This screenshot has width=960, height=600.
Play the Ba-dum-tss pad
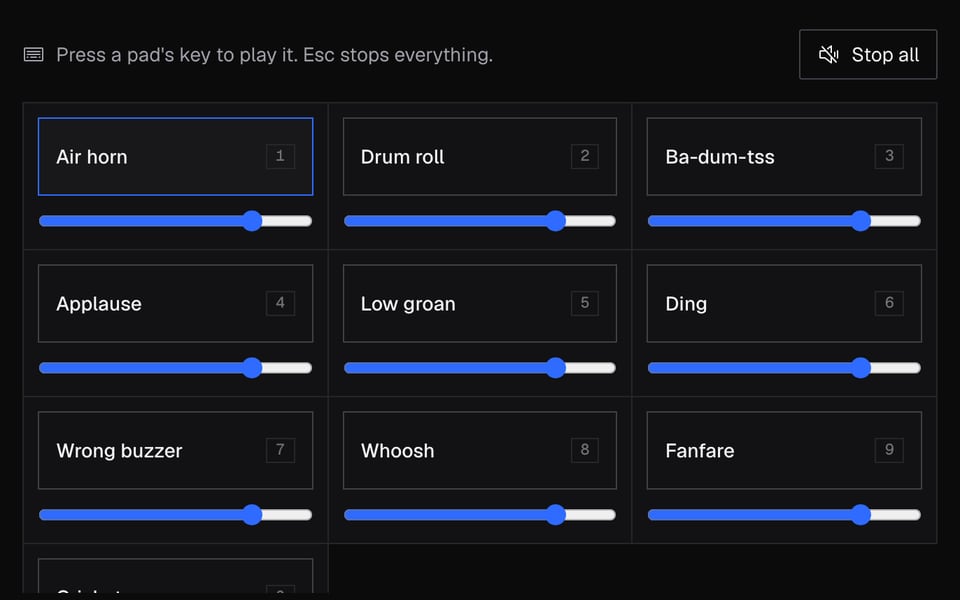pos(784,157)
